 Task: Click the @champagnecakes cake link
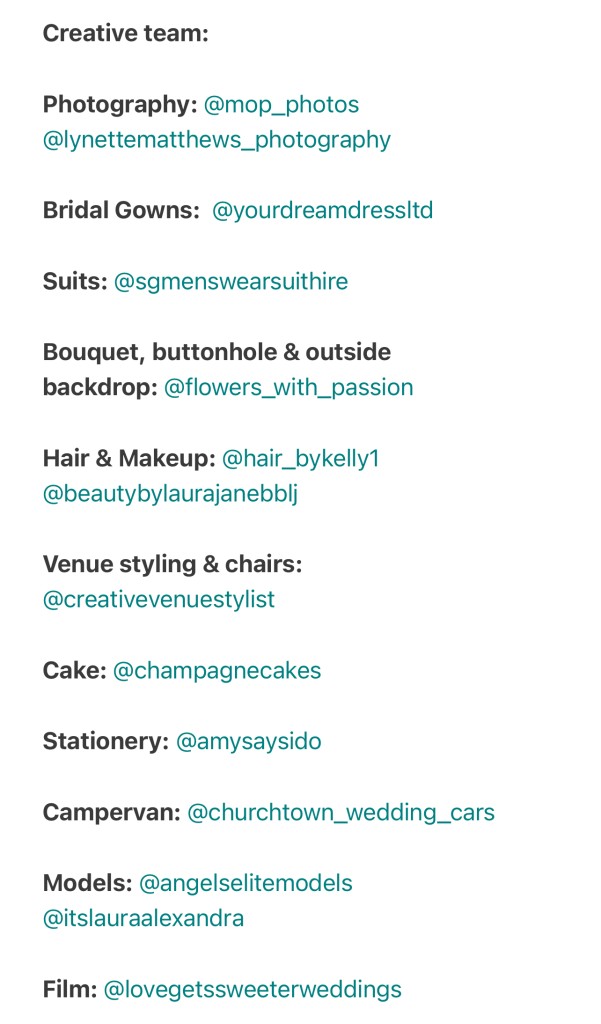pyautogui.click(x=217, y=671)
